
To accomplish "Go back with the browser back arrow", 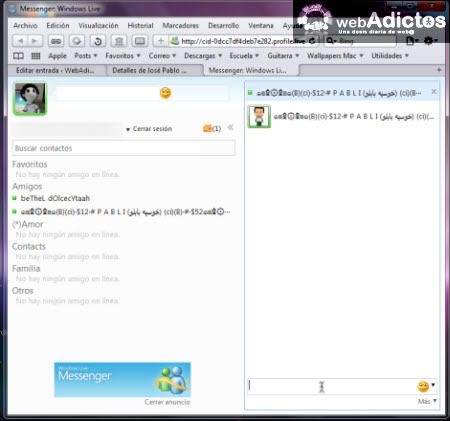I will [x=20, y=41].
